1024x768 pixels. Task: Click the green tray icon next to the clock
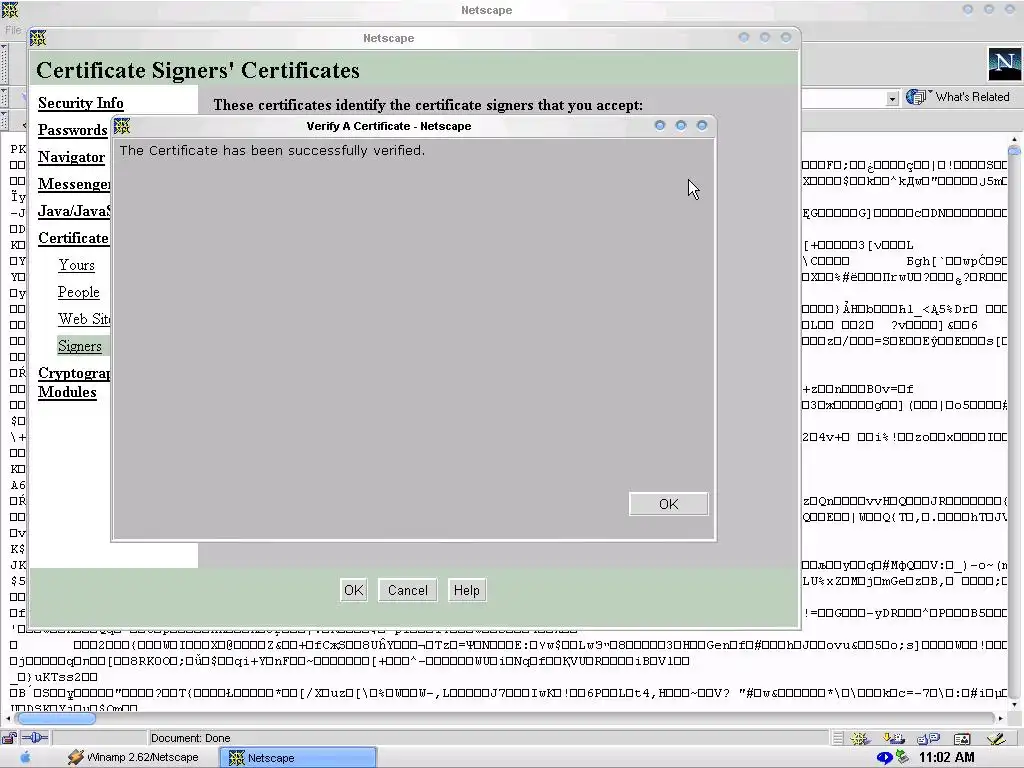[903, 757]
